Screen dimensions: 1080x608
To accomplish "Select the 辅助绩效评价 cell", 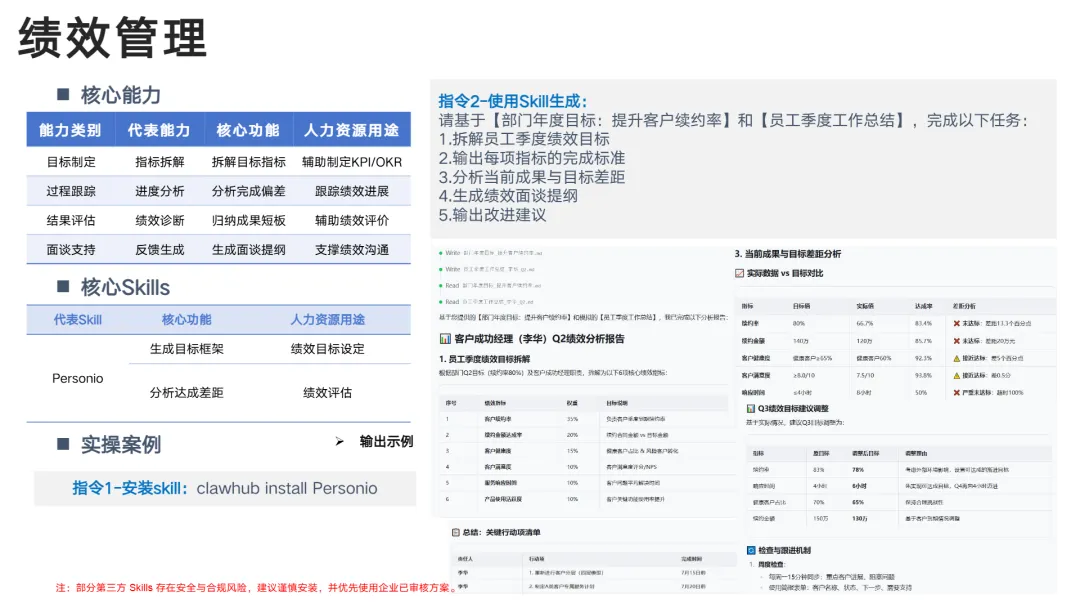I will point(352,220).
